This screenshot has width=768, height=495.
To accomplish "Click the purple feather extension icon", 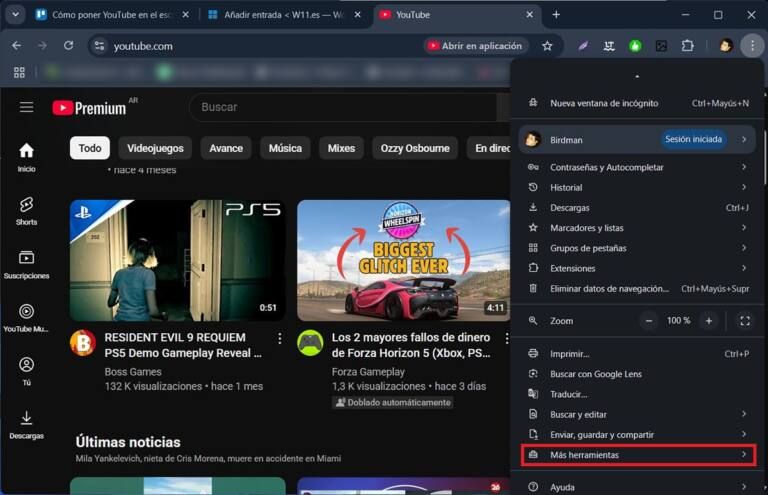I will [x=583, y=46].
